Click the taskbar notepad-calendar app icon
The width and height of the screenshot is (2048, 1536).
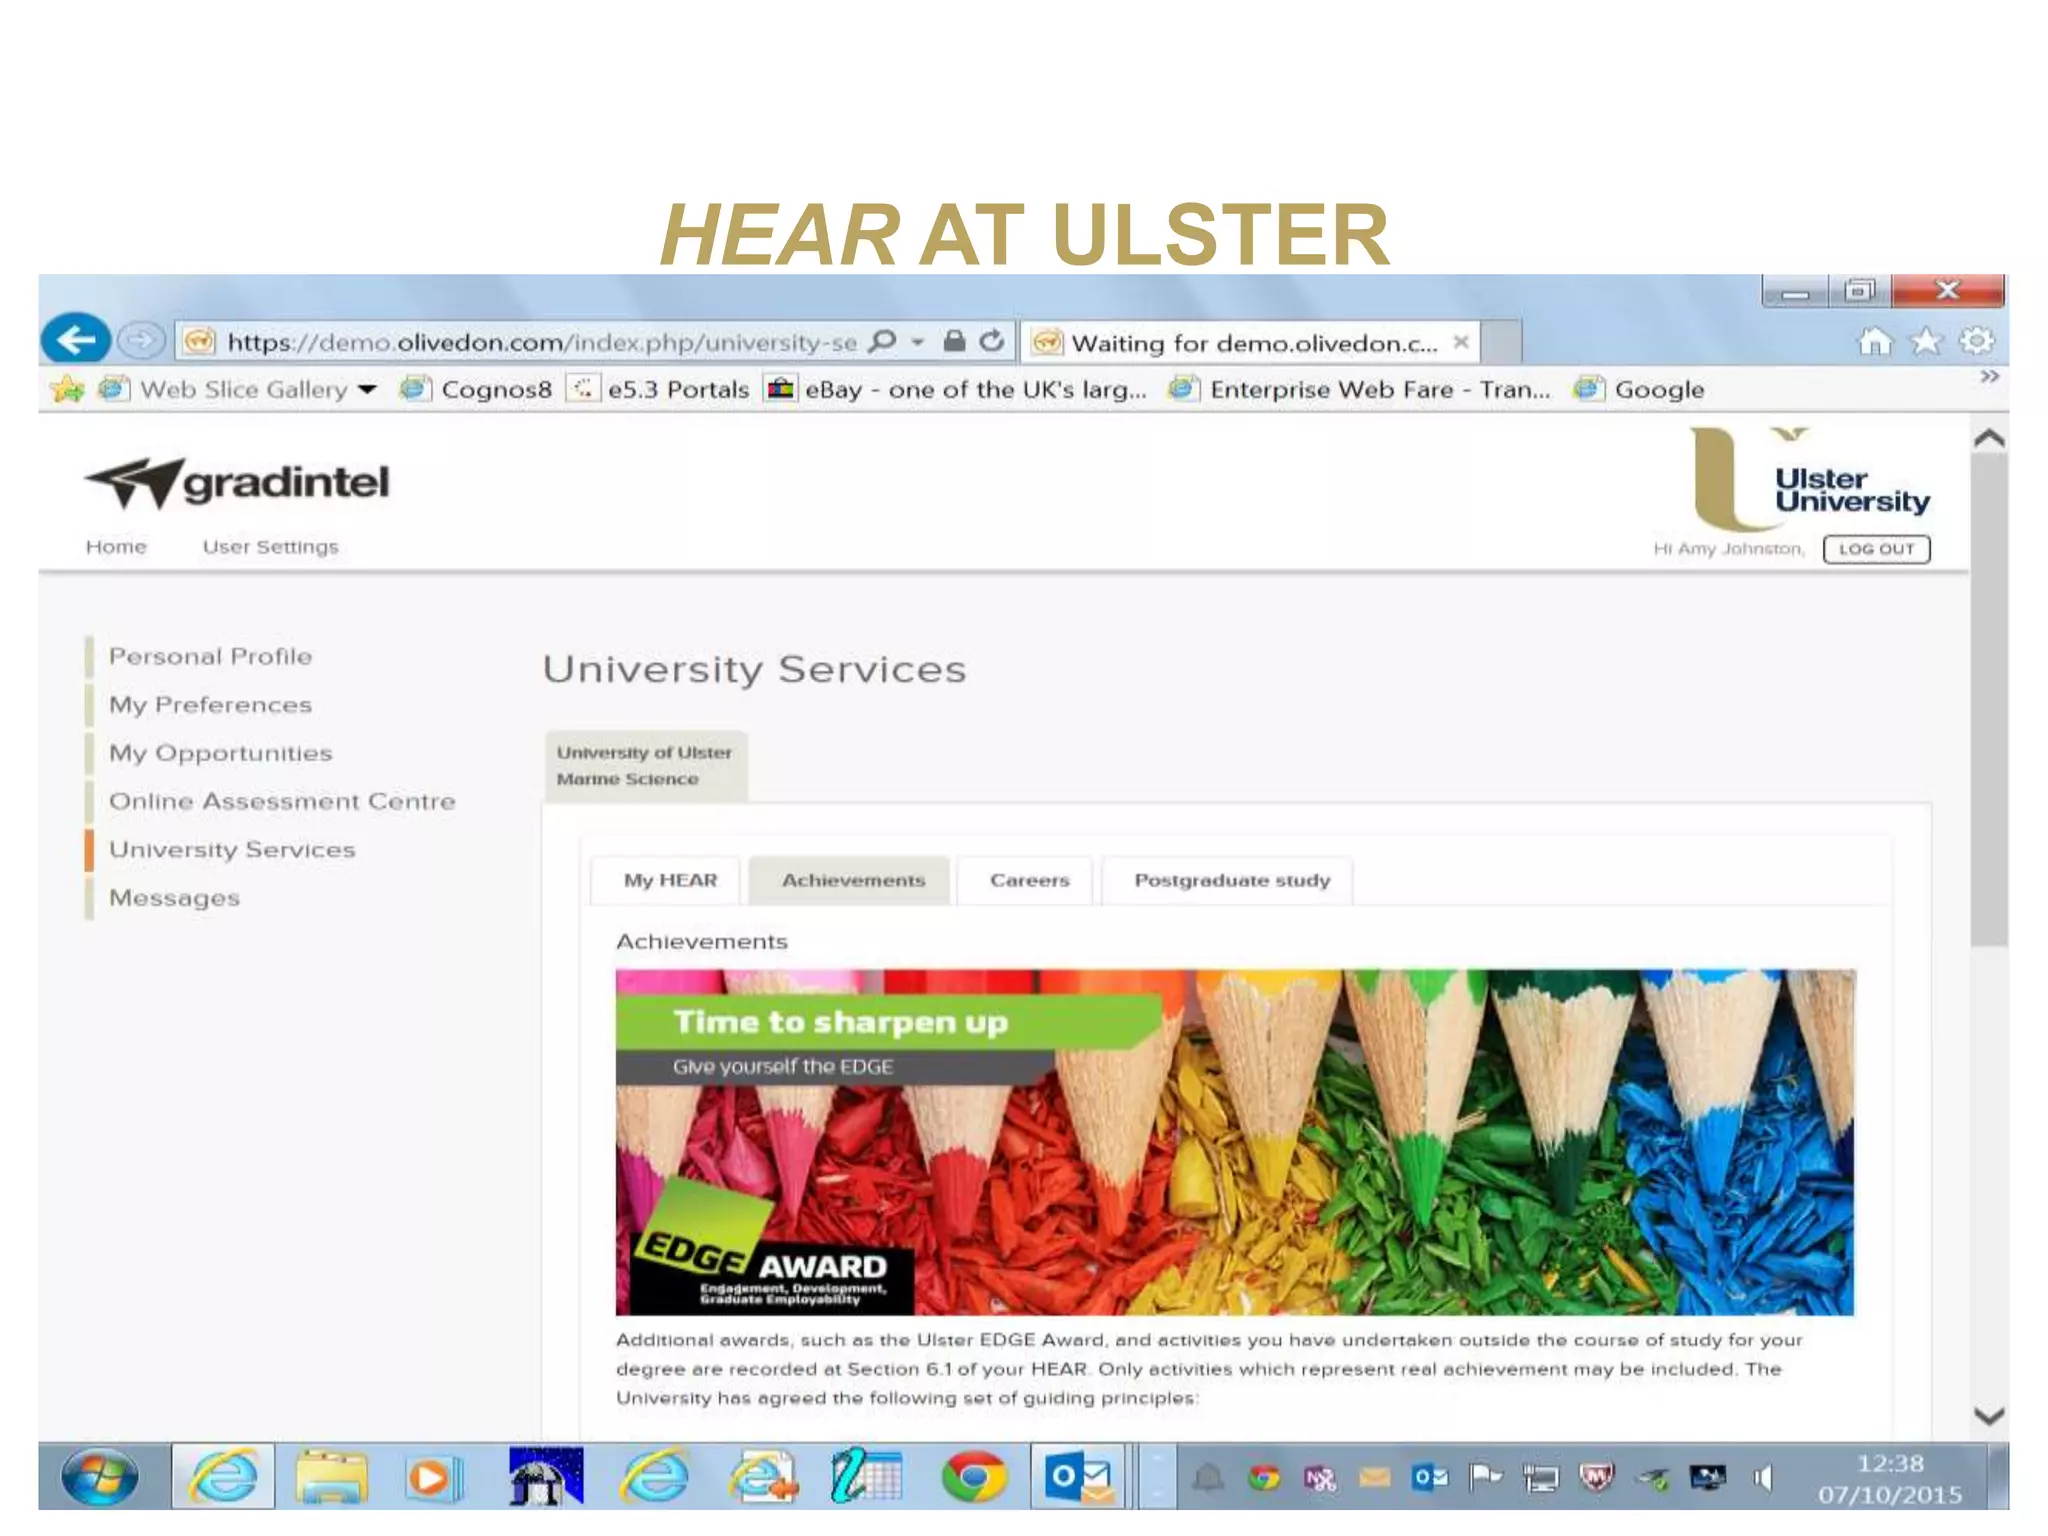[x=866, y=1477]
